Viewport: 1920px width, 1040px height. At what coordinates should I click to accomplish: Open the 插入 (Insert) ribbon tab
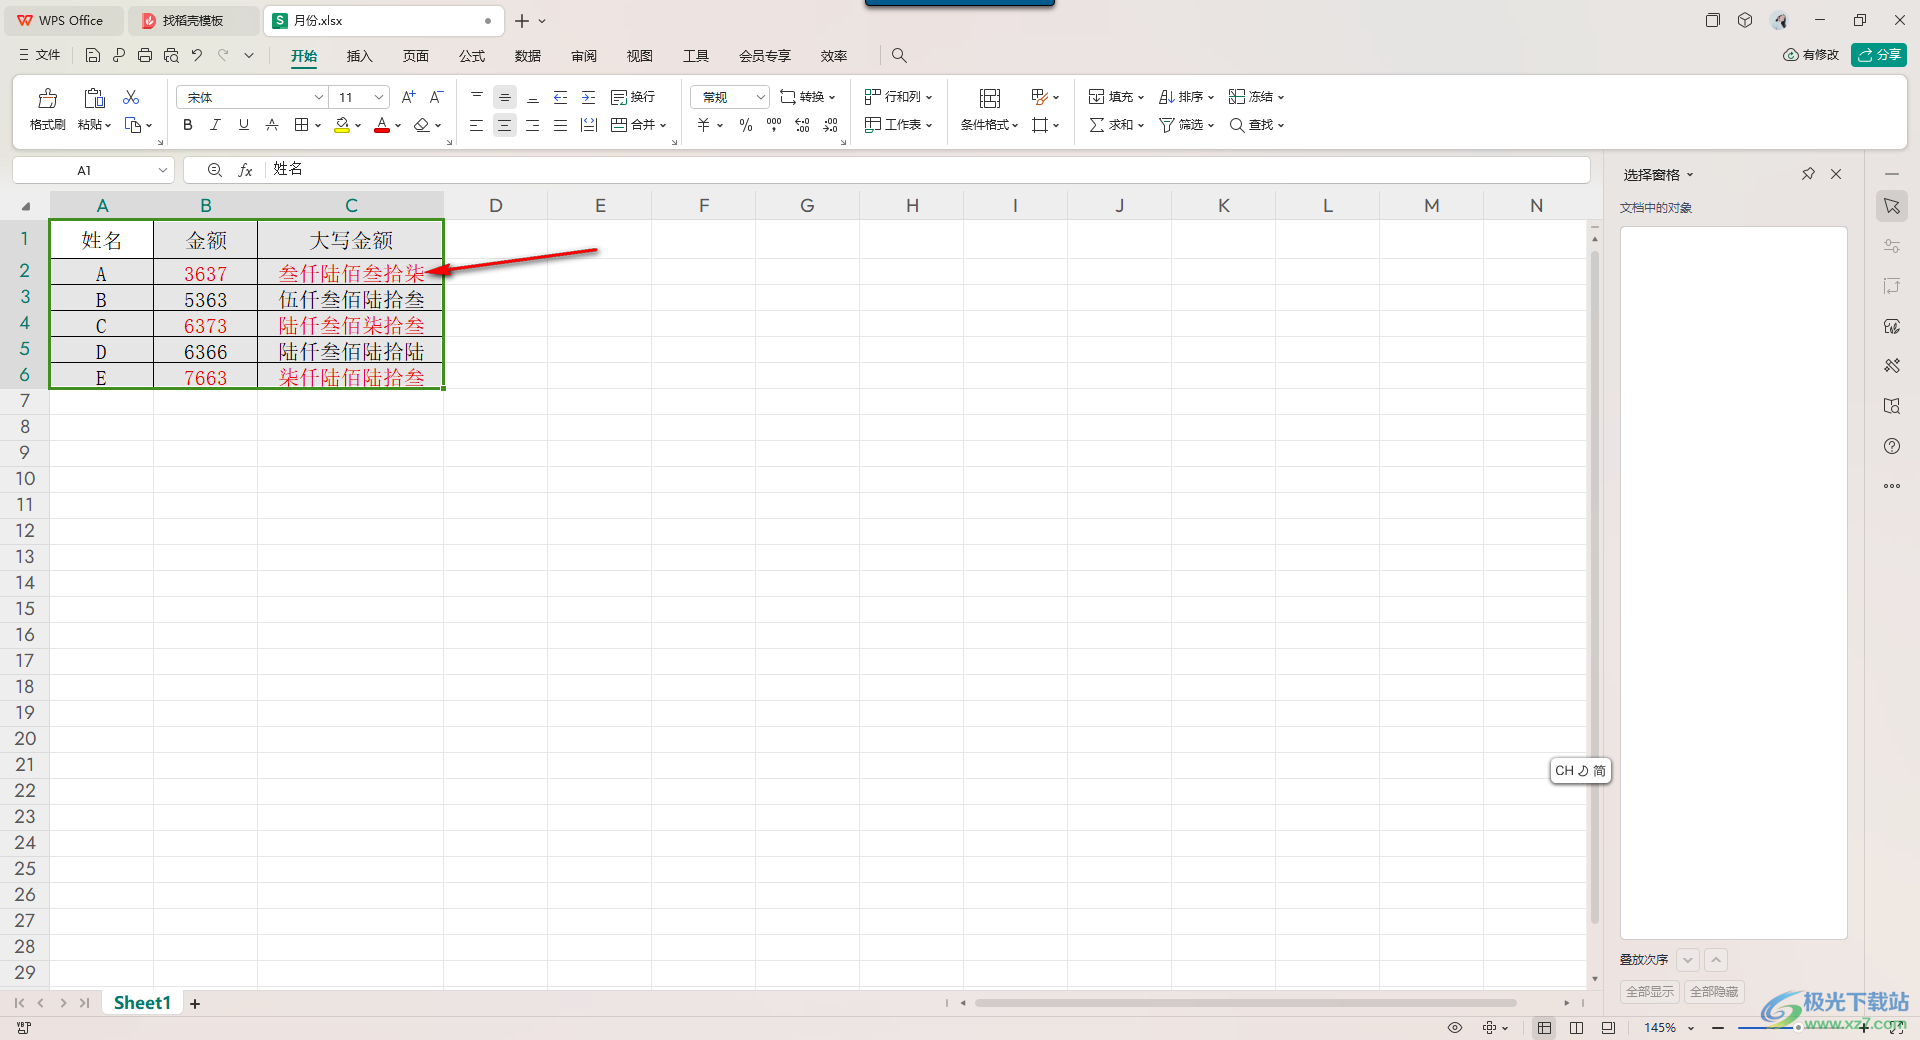pos(360,56)
